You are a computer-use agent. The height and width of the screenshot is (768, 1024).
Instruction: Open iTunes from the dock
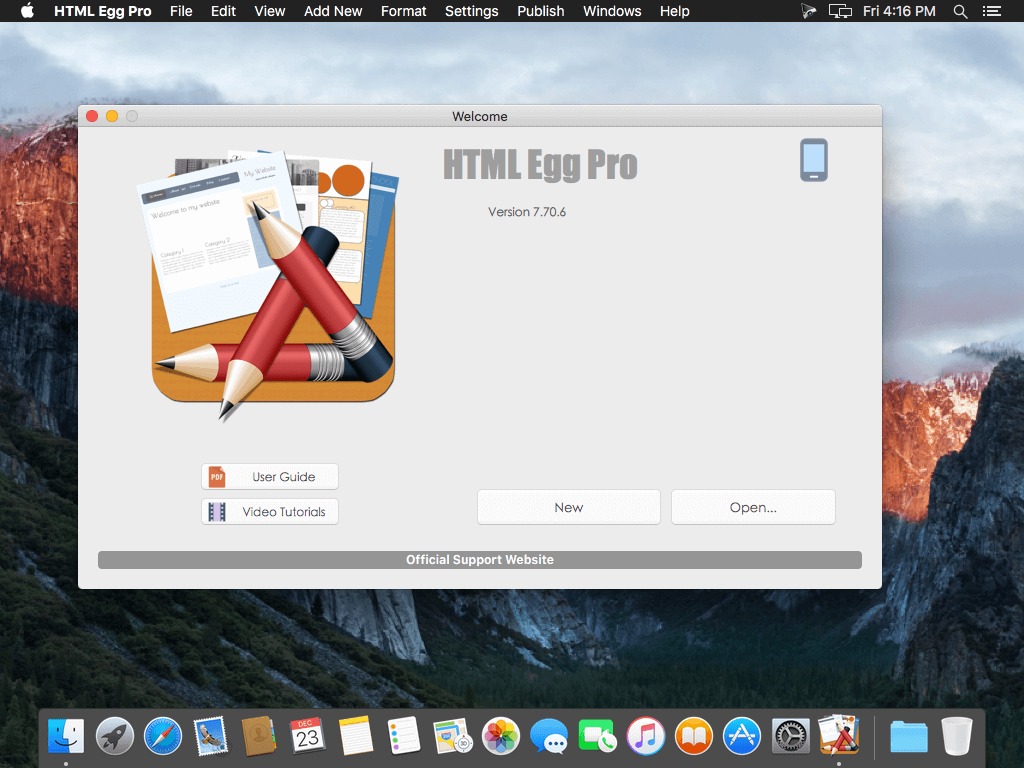coord(646,736)
